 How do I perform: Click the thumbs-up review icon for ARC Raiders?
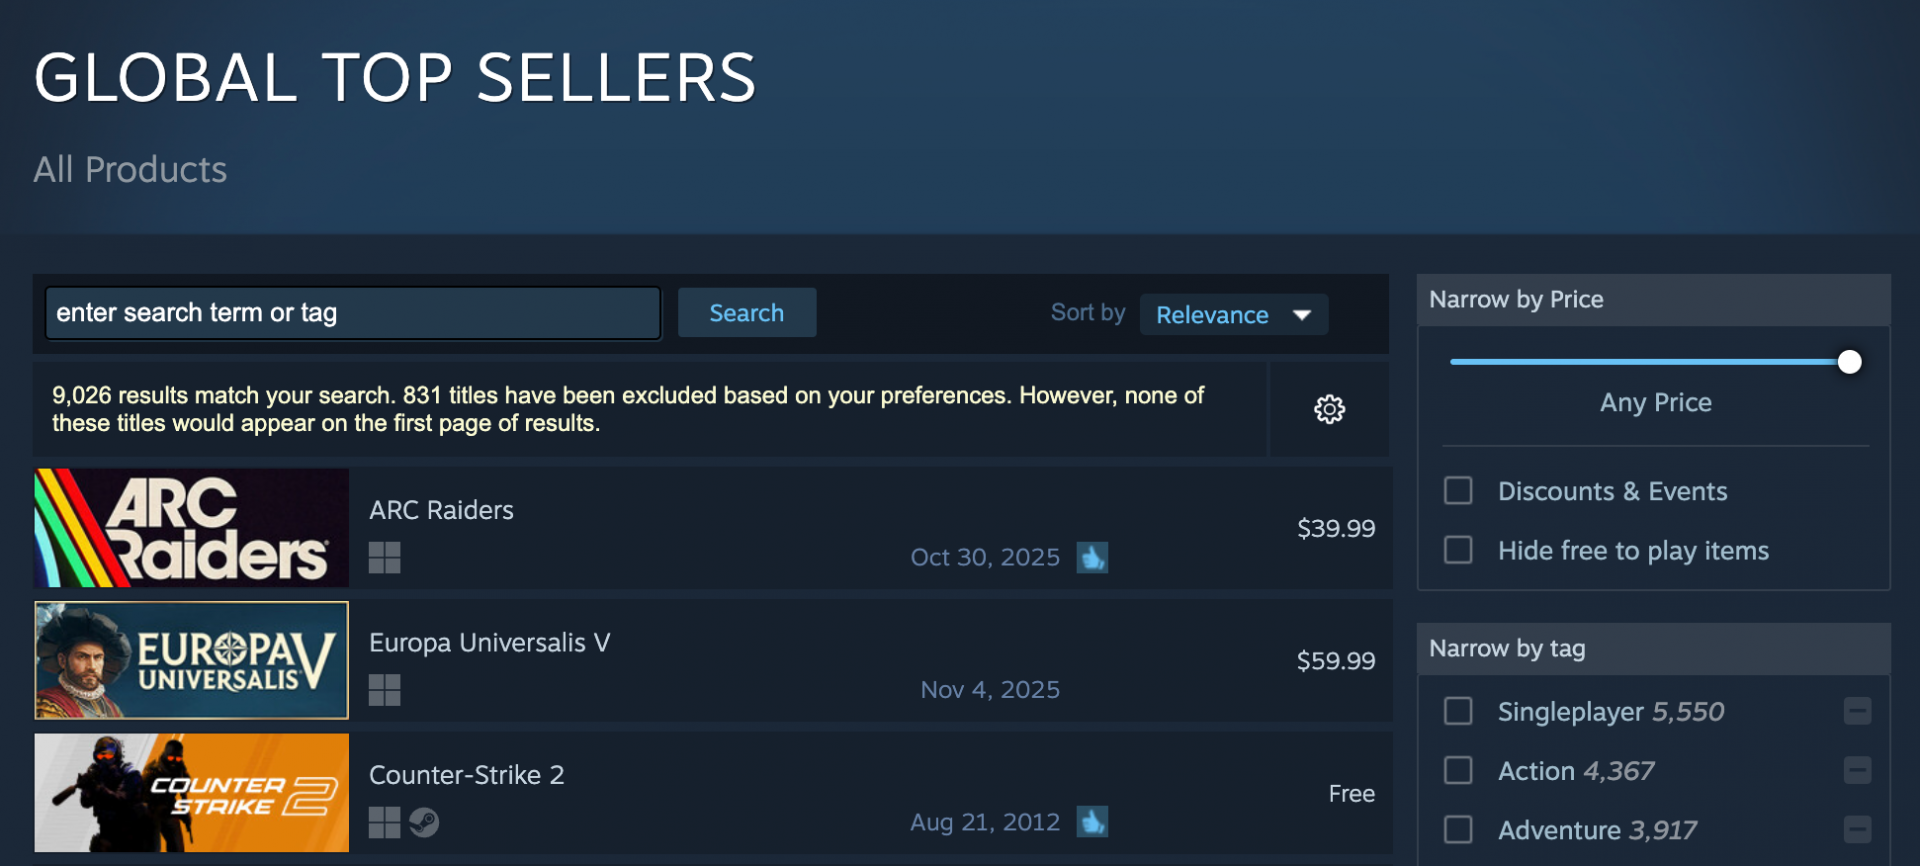[1092, 557]
